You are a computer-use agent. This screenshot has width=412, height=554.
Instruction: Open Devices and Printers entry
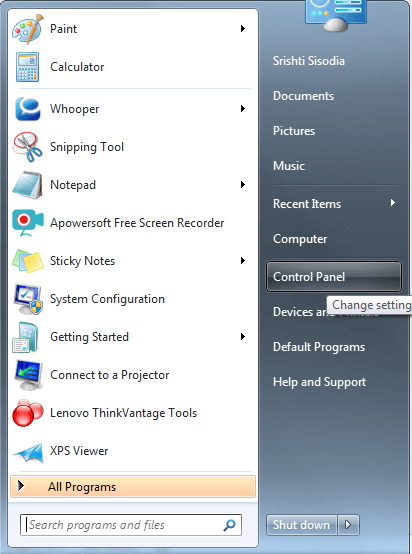(299, 312)
